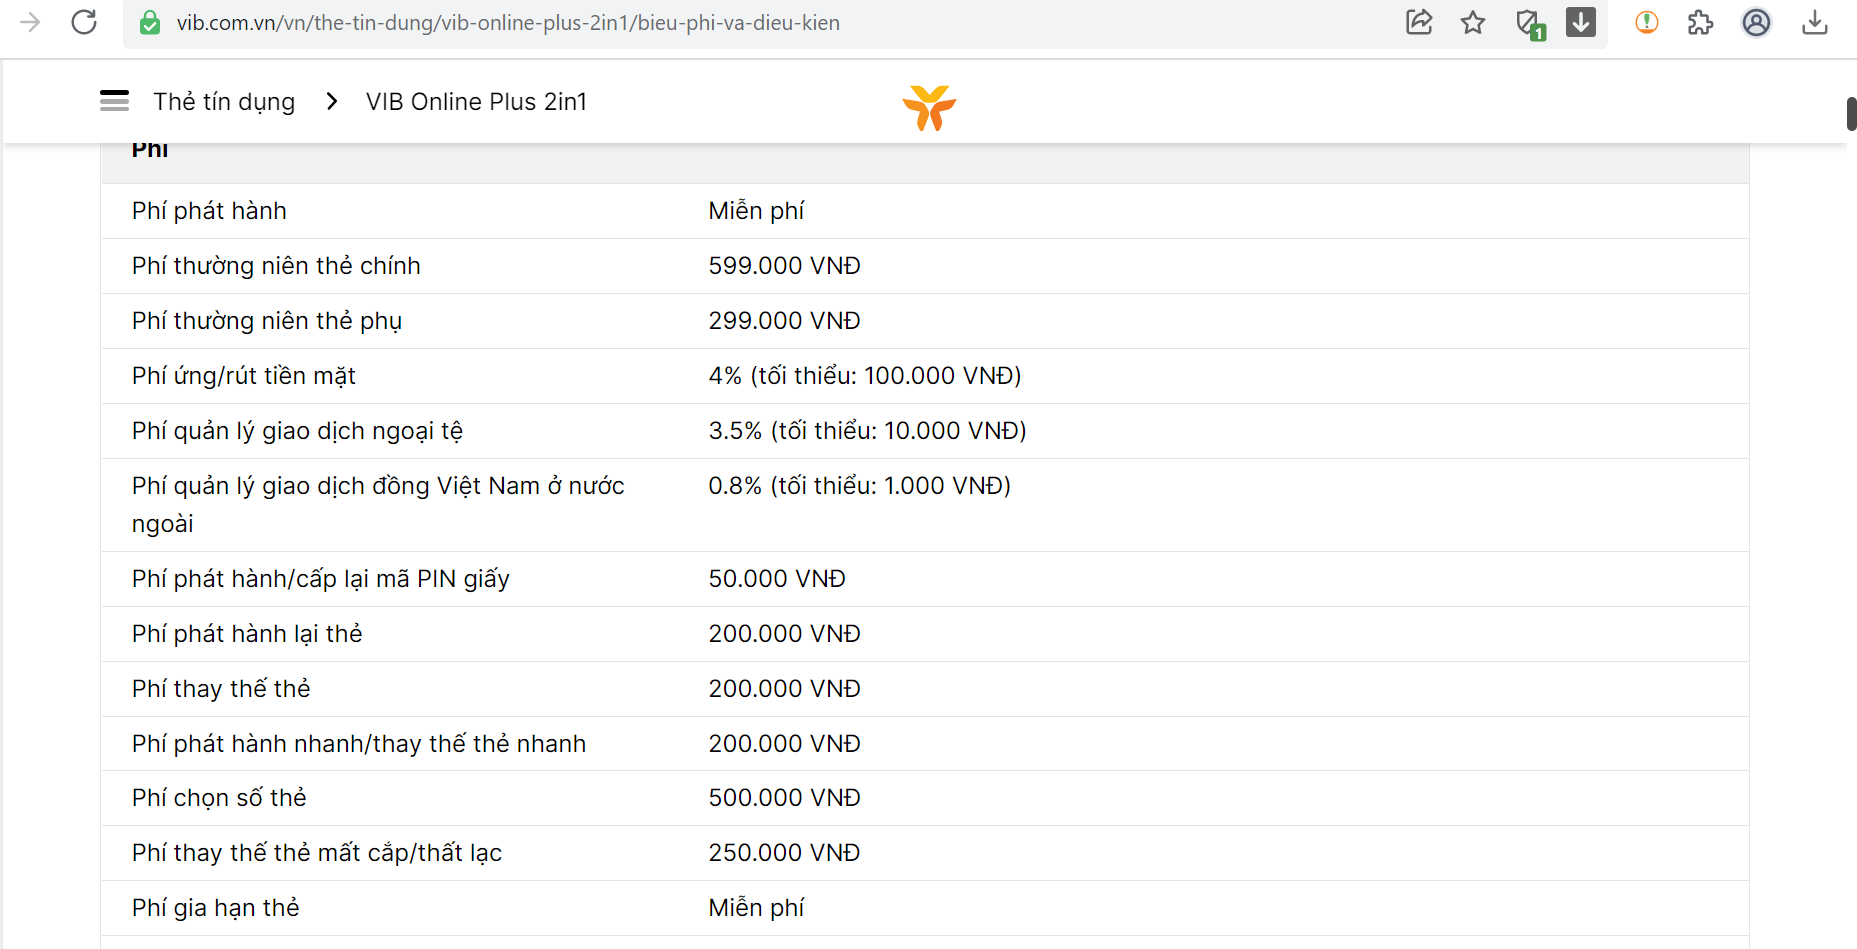Select 'Phí thay thế thẻ' row label
Image resolution: width=1857 pixels, height=949 pixels.
coord(221,689)
